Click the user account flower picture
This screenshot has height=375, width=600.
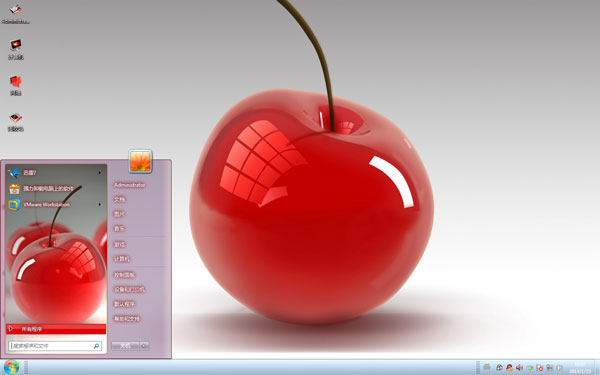(140, 161)
